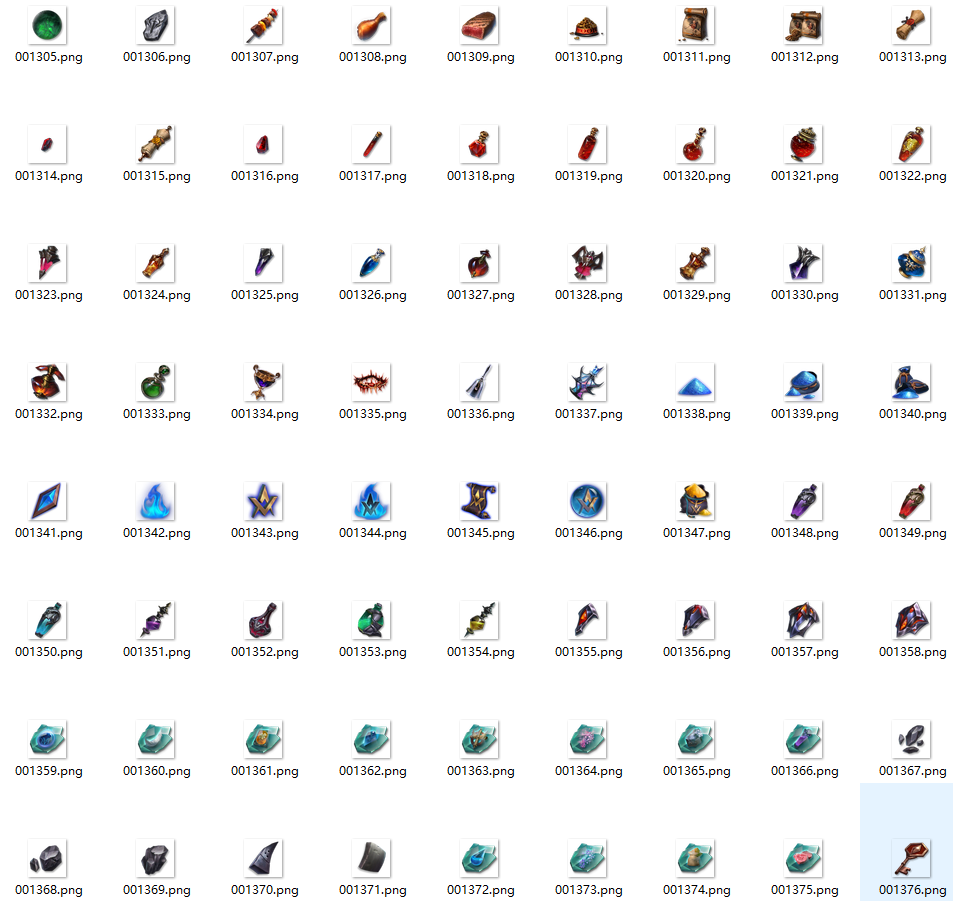Select the blue diamond crystal 001341.png

[48, 501]
